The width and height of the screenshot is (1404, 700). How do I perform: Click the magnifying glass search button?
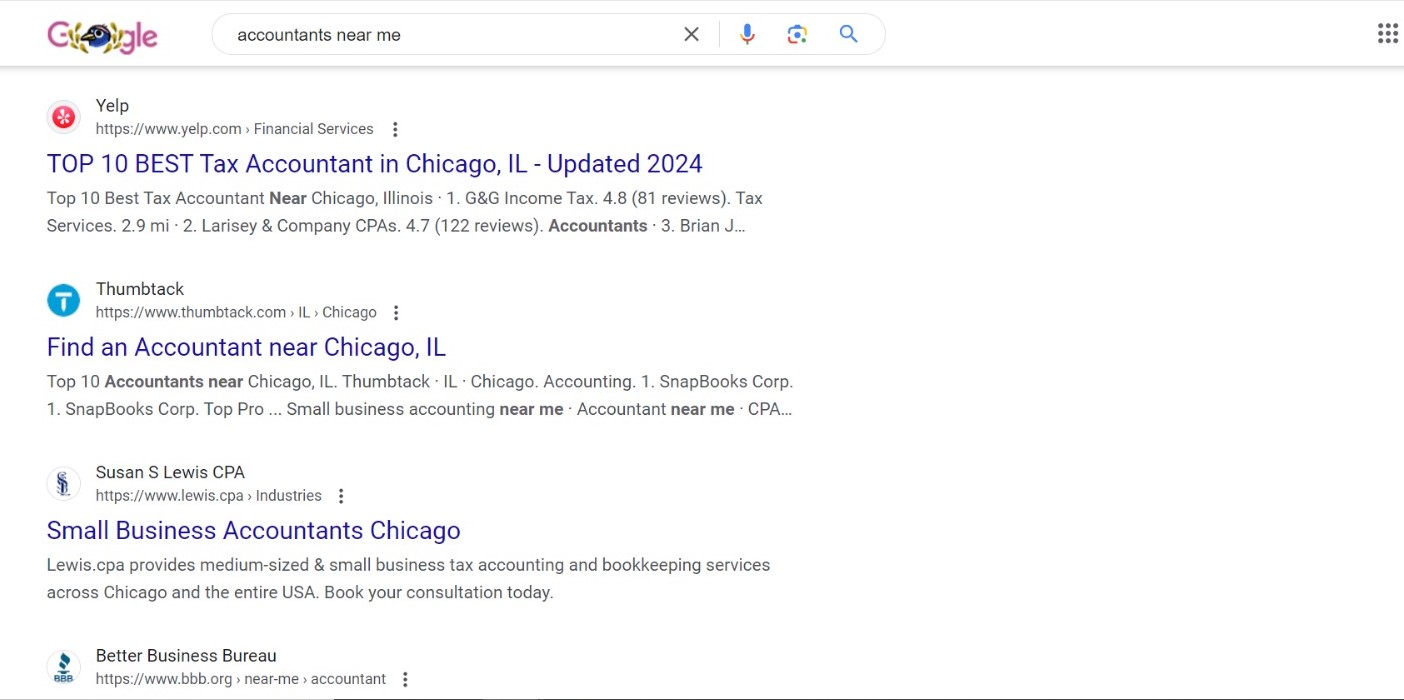point(848,35)
